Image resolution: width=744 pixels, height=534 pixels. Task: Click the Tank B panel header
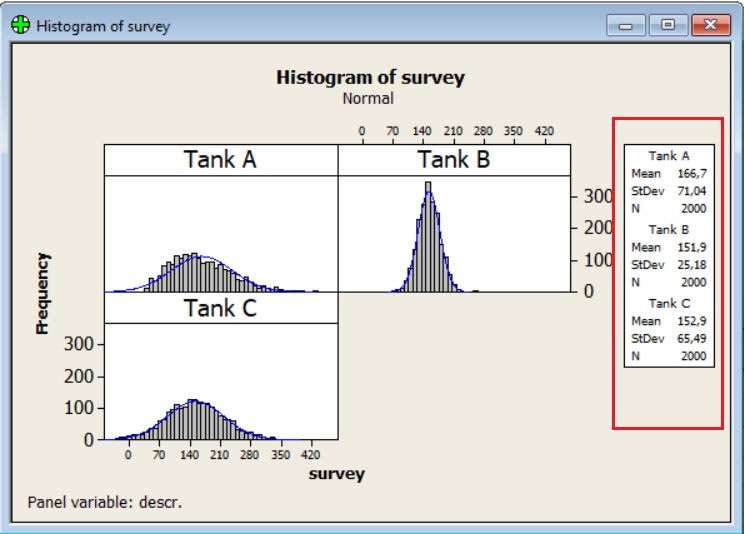pos(455,160)
